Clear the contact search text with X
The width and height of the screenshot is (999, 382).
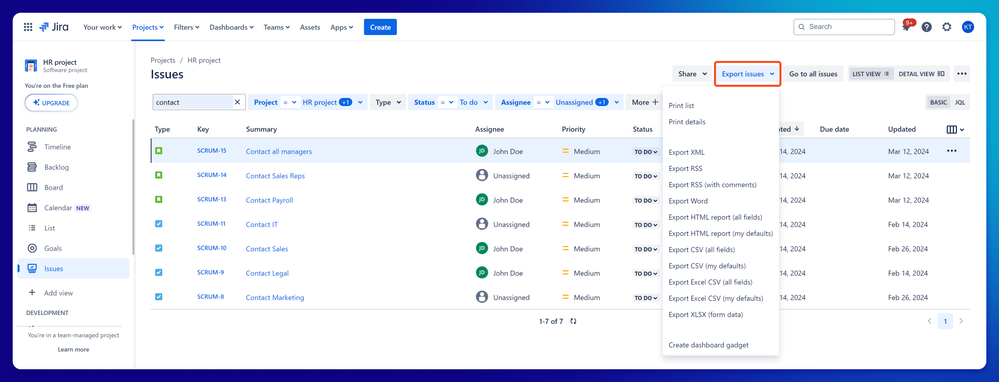tap(237, 102)
